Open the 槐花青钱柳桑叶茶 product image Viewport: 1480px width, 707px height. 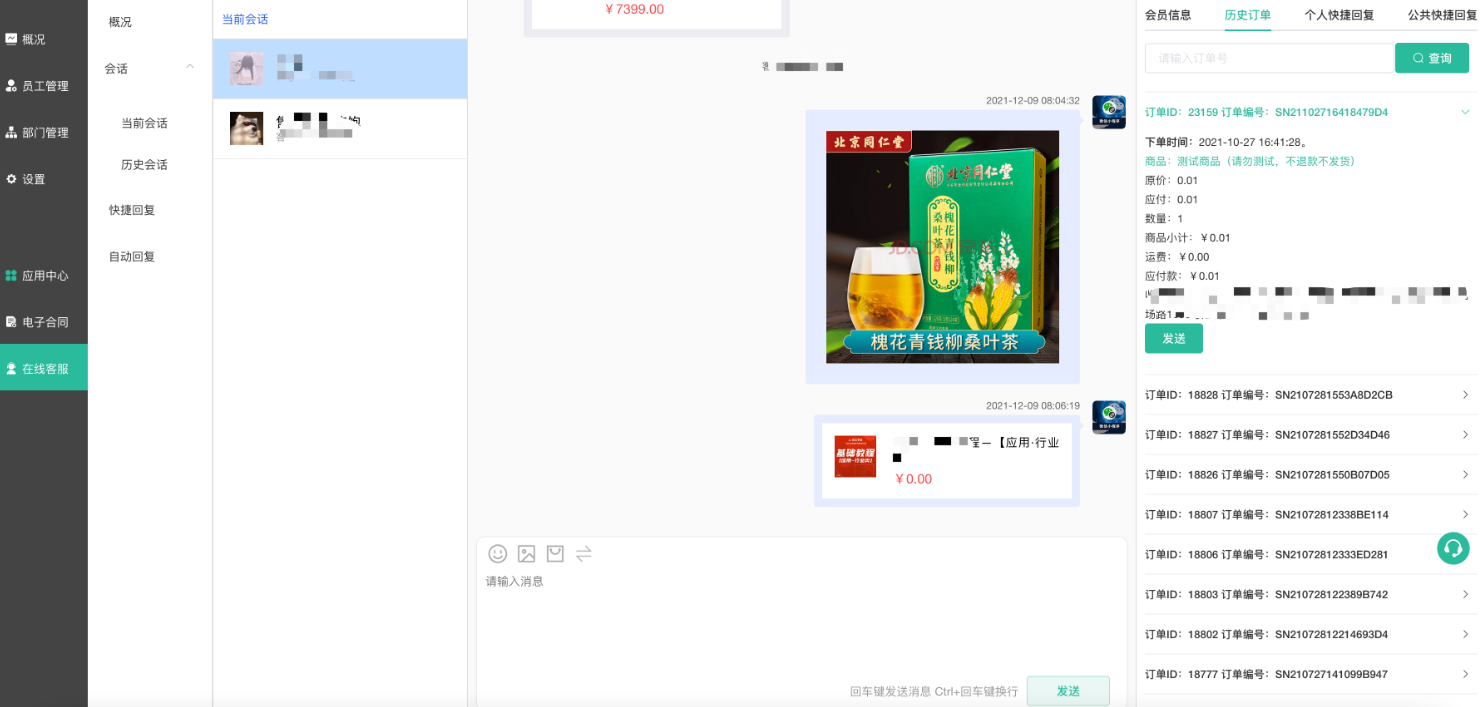coord(942,247)
